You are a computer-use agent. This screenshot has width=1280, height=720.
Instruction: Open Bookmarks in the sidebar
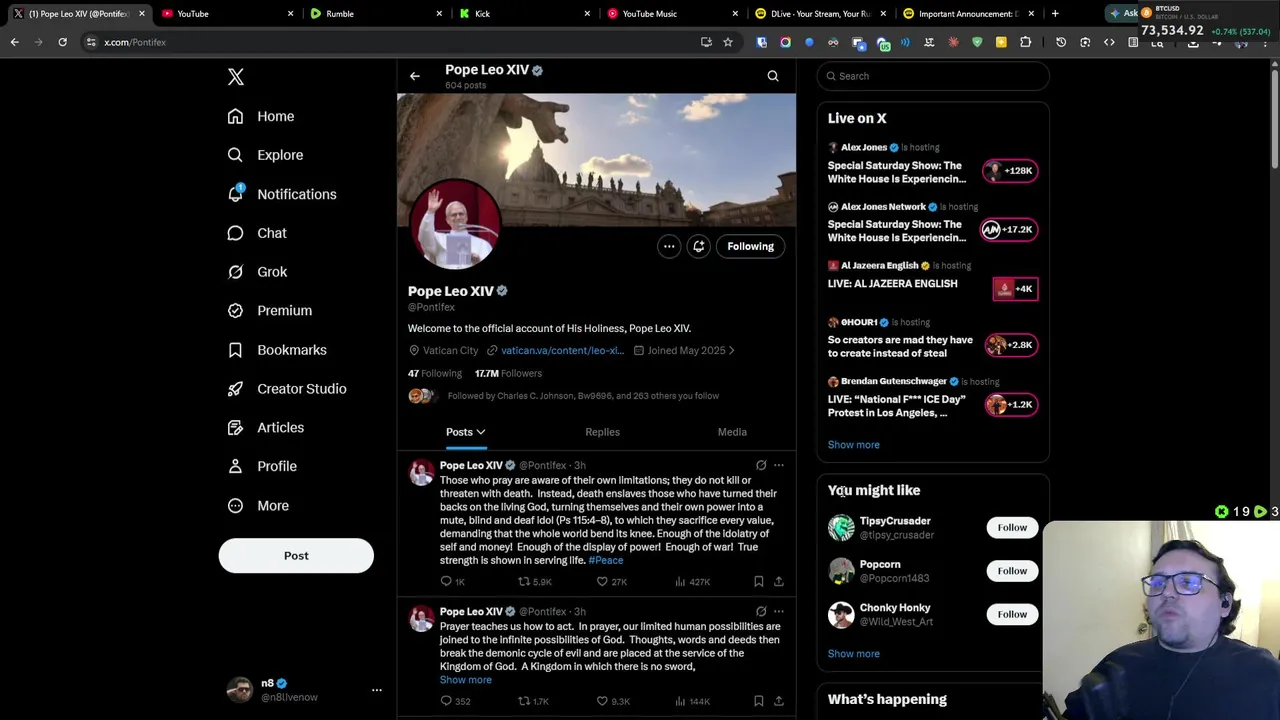point(277,350)
